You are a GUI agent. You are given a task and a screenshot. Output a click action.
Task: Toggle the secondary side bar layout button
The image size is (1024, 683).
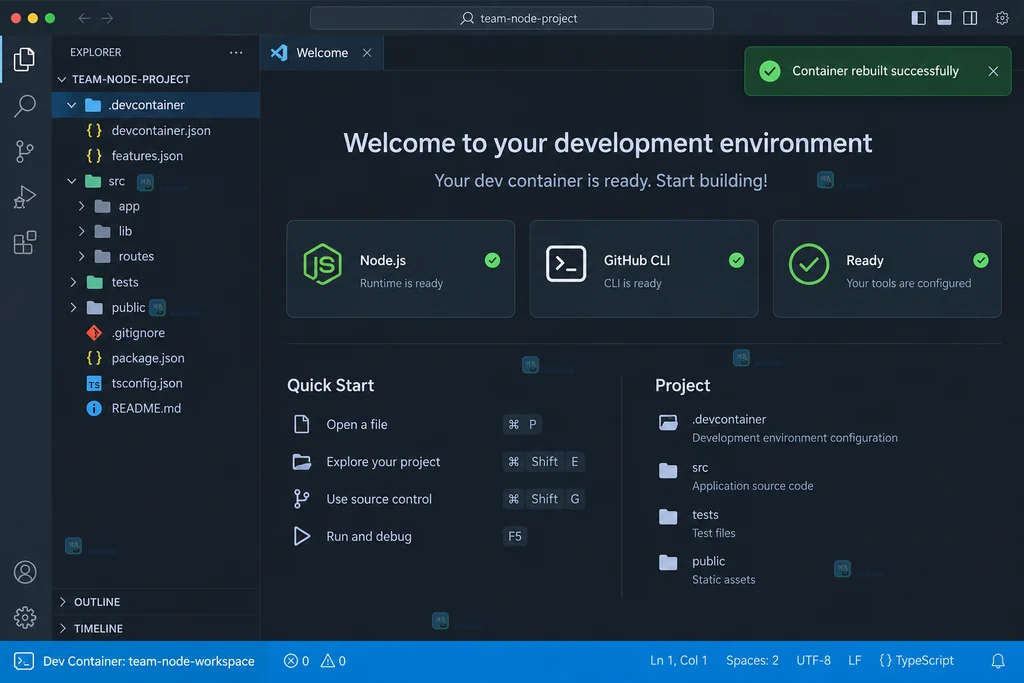pos(970,18)
